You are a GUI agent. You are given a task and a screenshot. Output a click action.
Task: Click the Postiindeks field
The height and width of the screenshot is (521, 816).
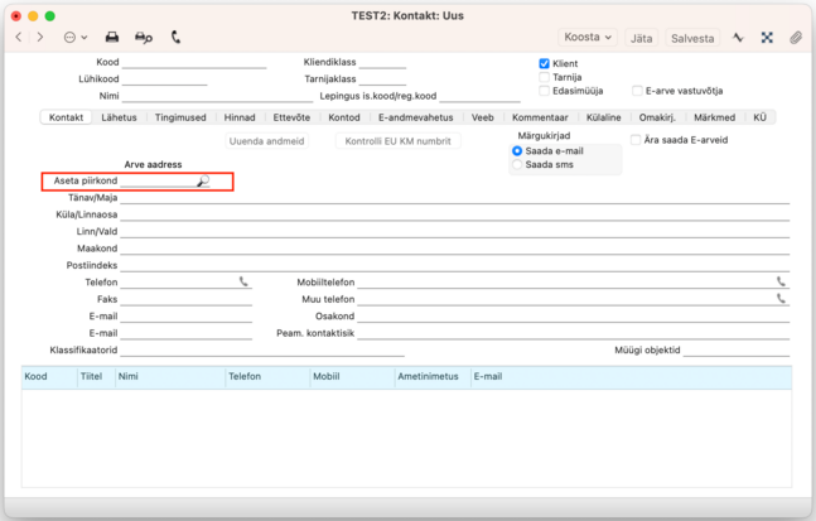(x=455, y=265)
